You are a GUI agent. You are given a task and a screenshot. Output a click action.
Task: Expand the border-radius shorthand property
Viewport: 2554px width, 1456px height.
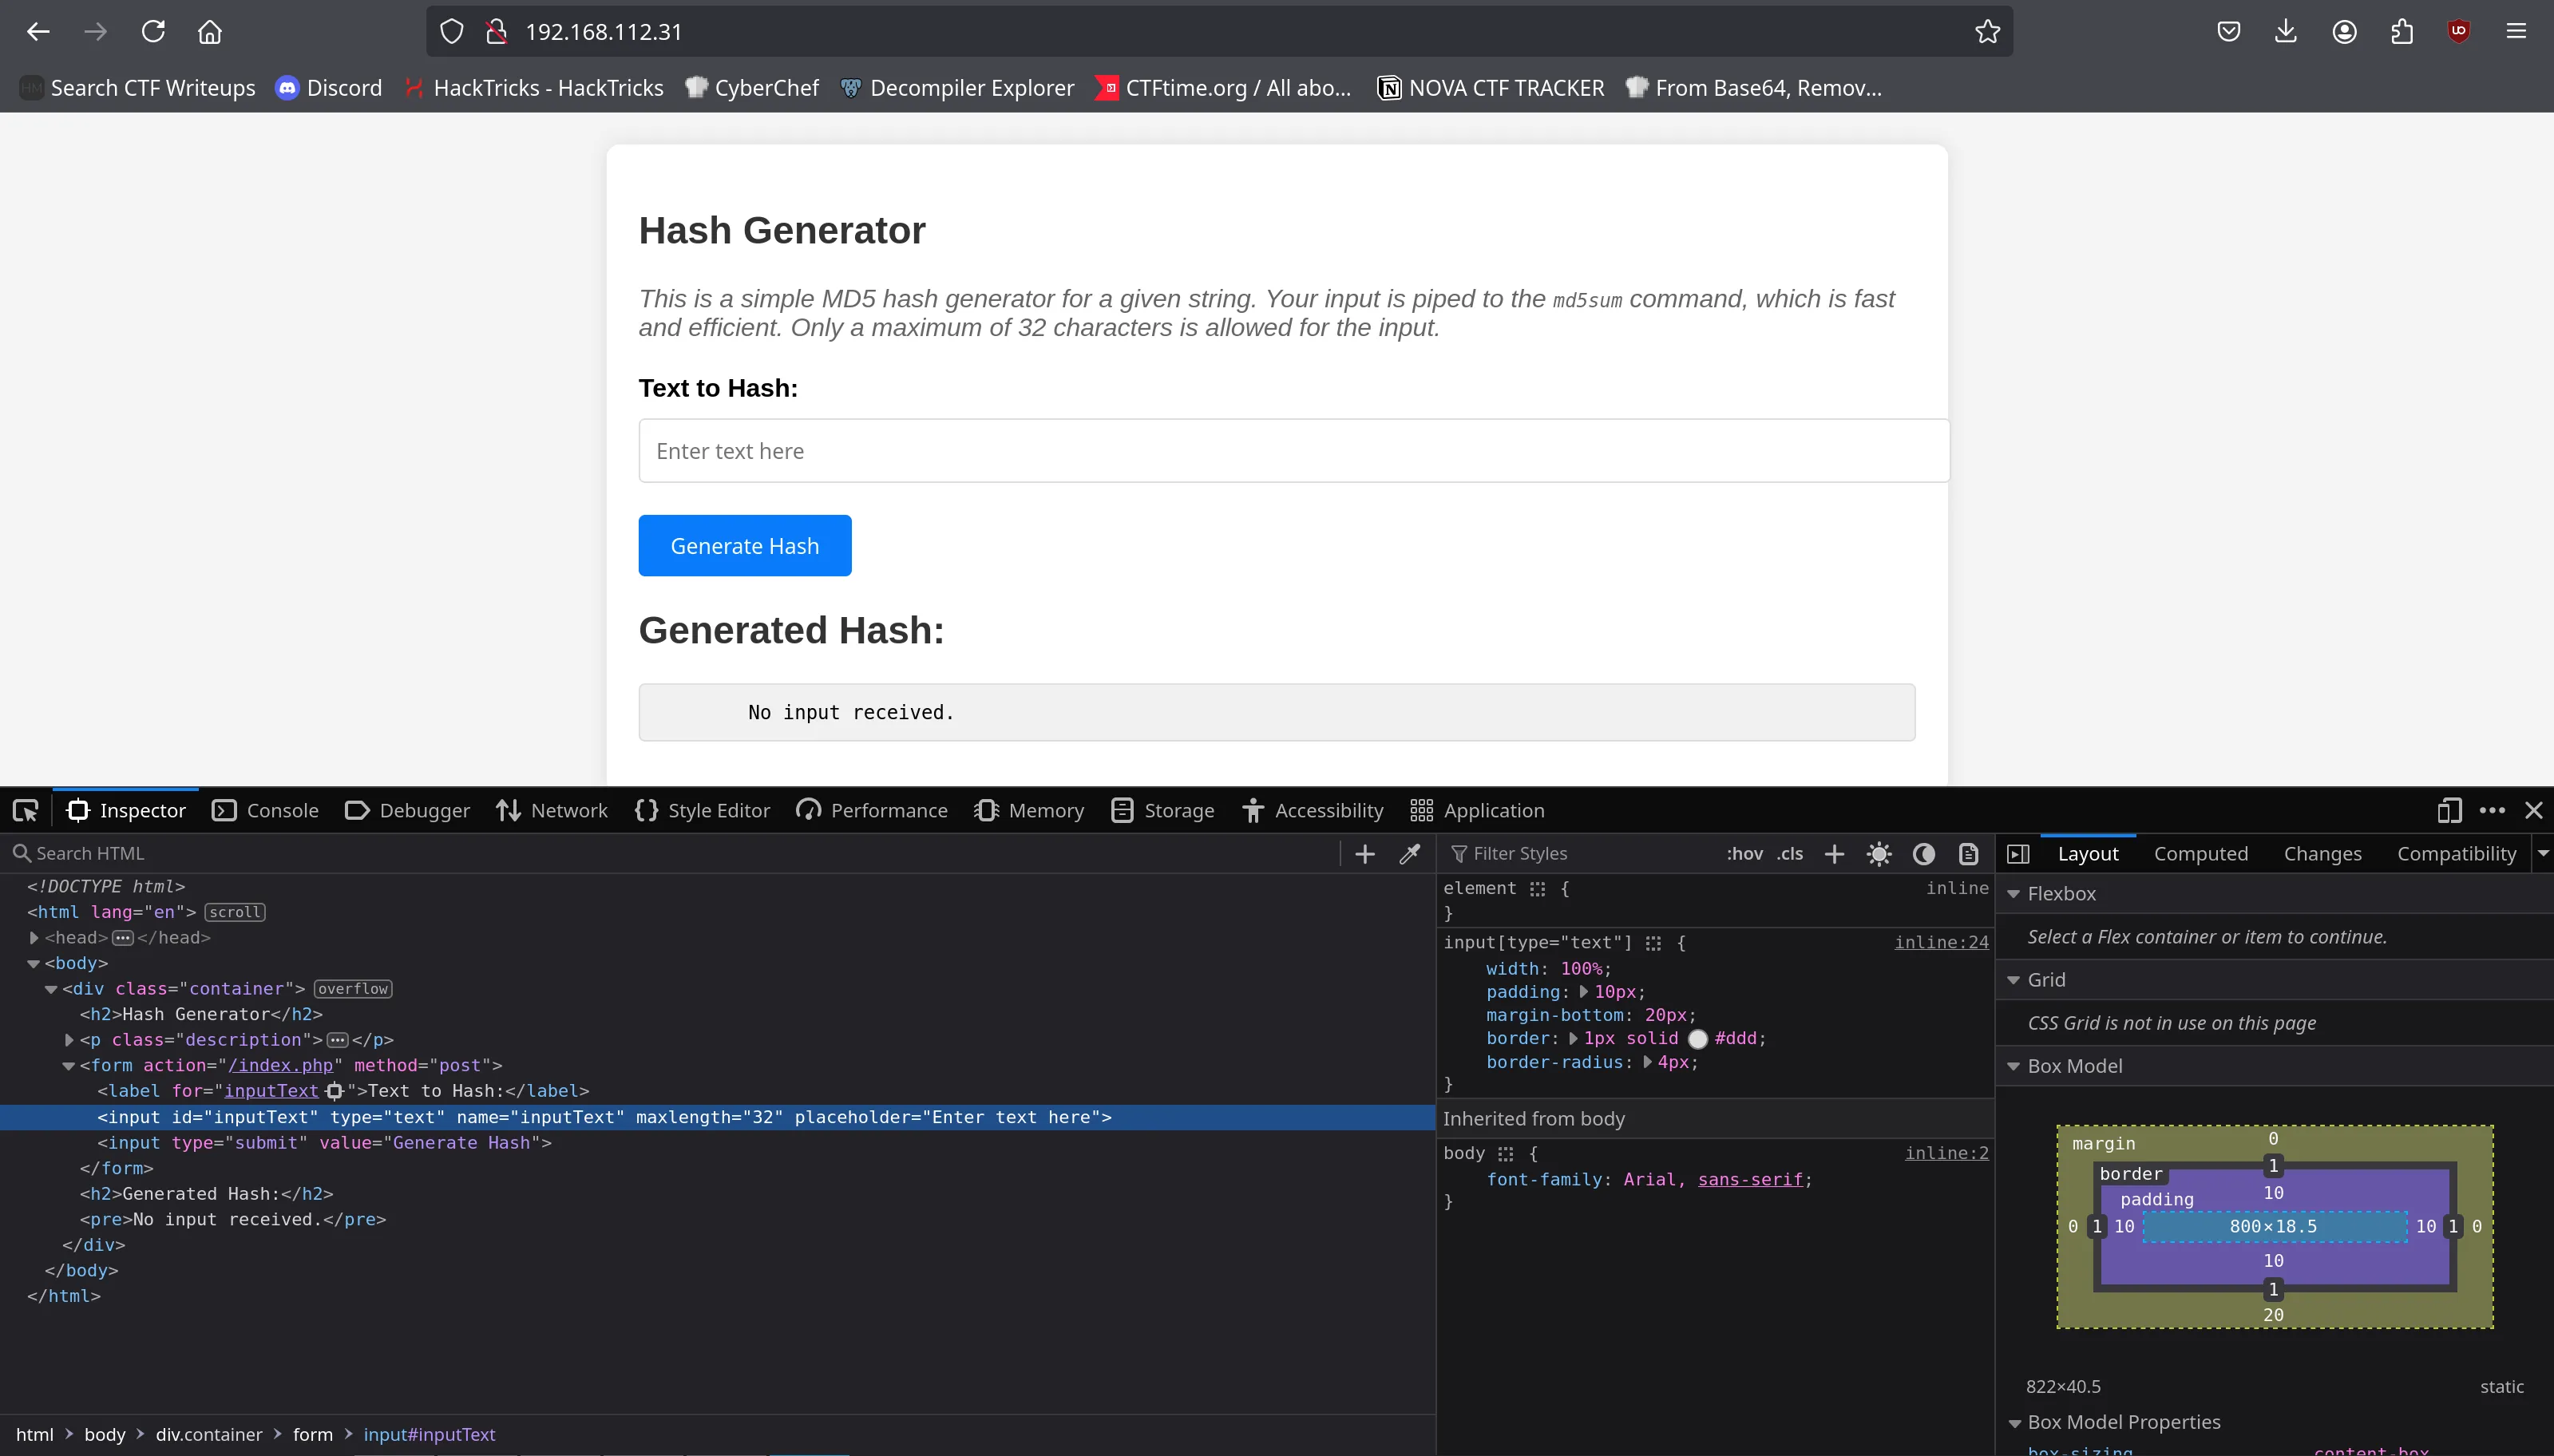coord(1648,1062)
